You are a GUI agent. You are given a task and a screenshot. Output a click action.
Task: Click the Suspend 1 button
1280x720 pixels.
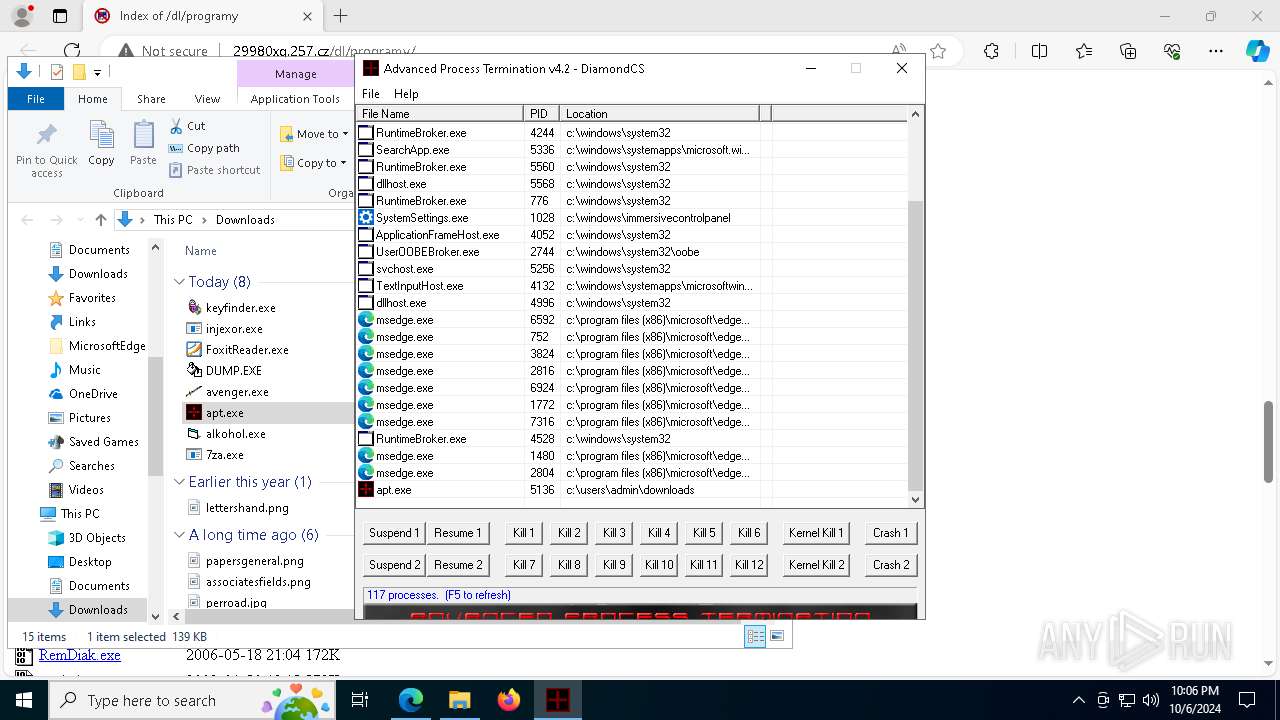click(394, 533)
